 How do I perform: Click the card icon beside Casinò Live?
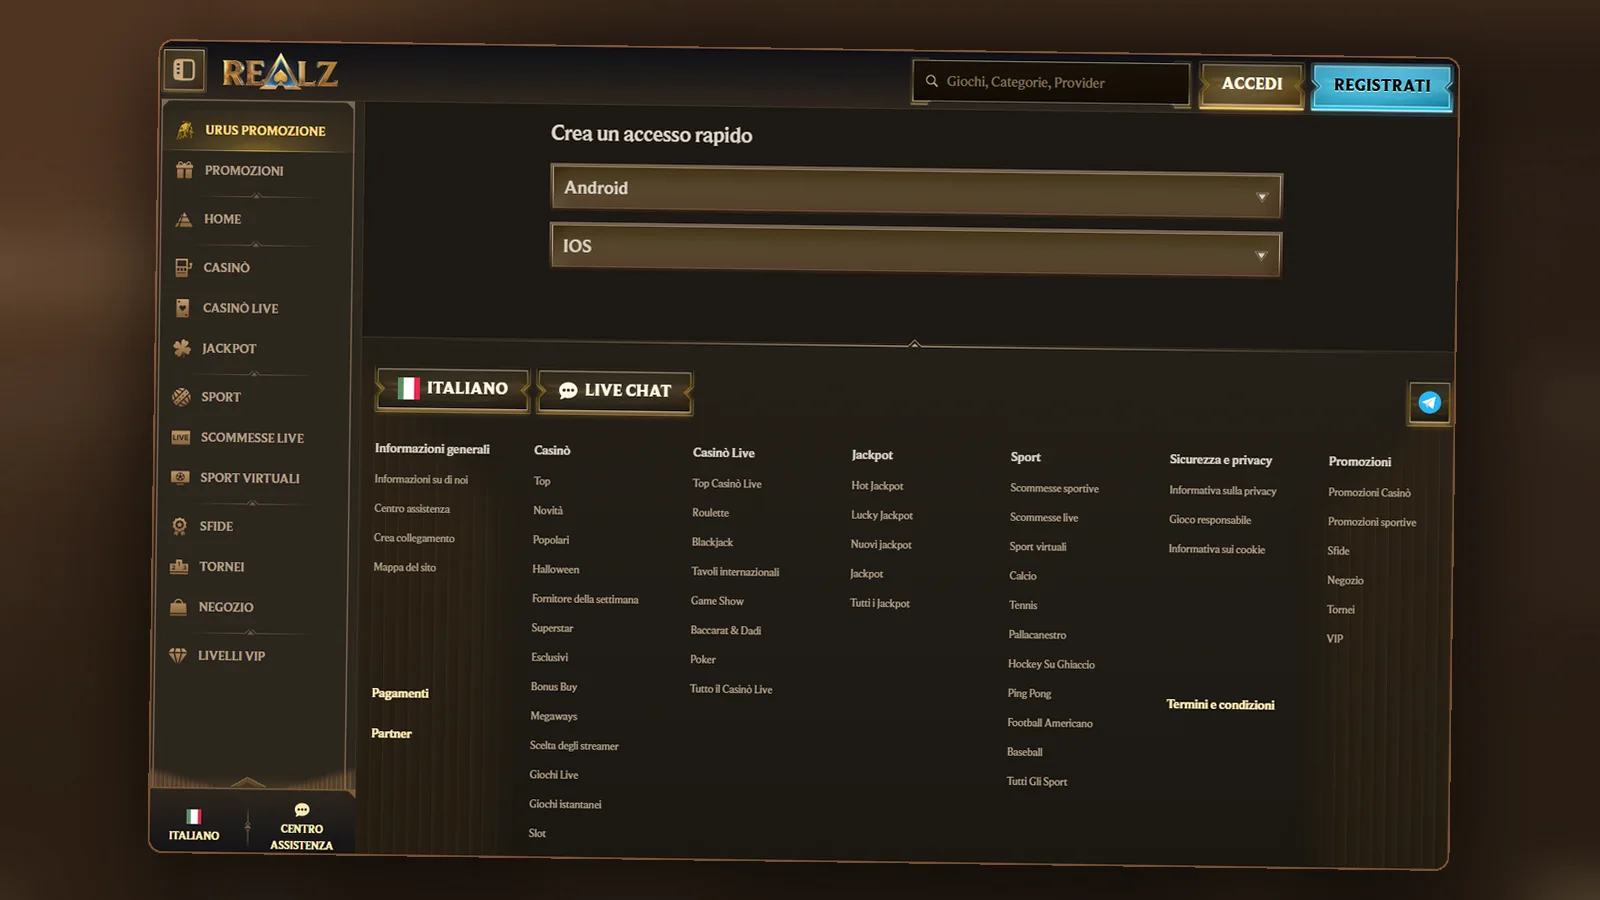click(x=182, y=308)
